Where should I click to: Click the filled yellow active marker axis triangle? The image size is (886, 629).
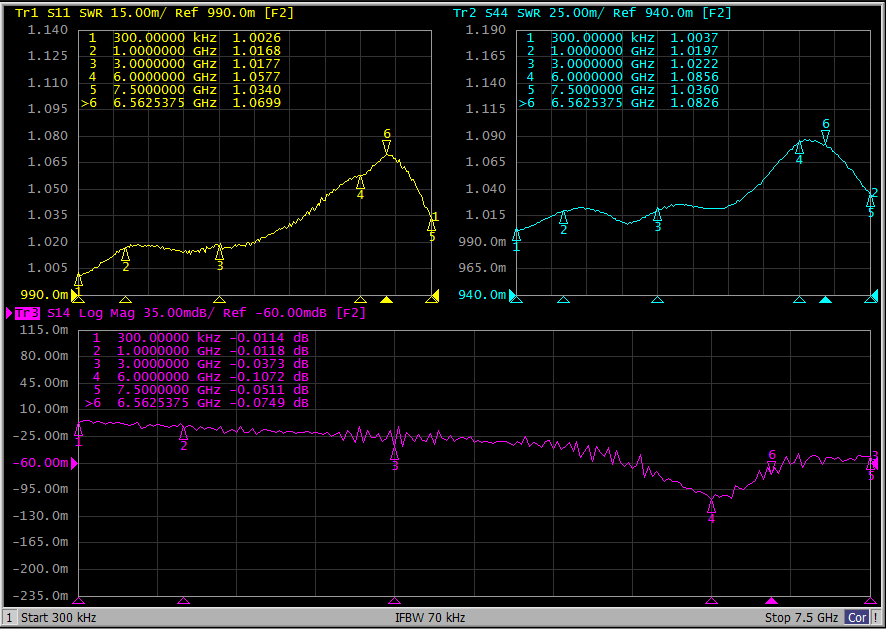(388, 299)
